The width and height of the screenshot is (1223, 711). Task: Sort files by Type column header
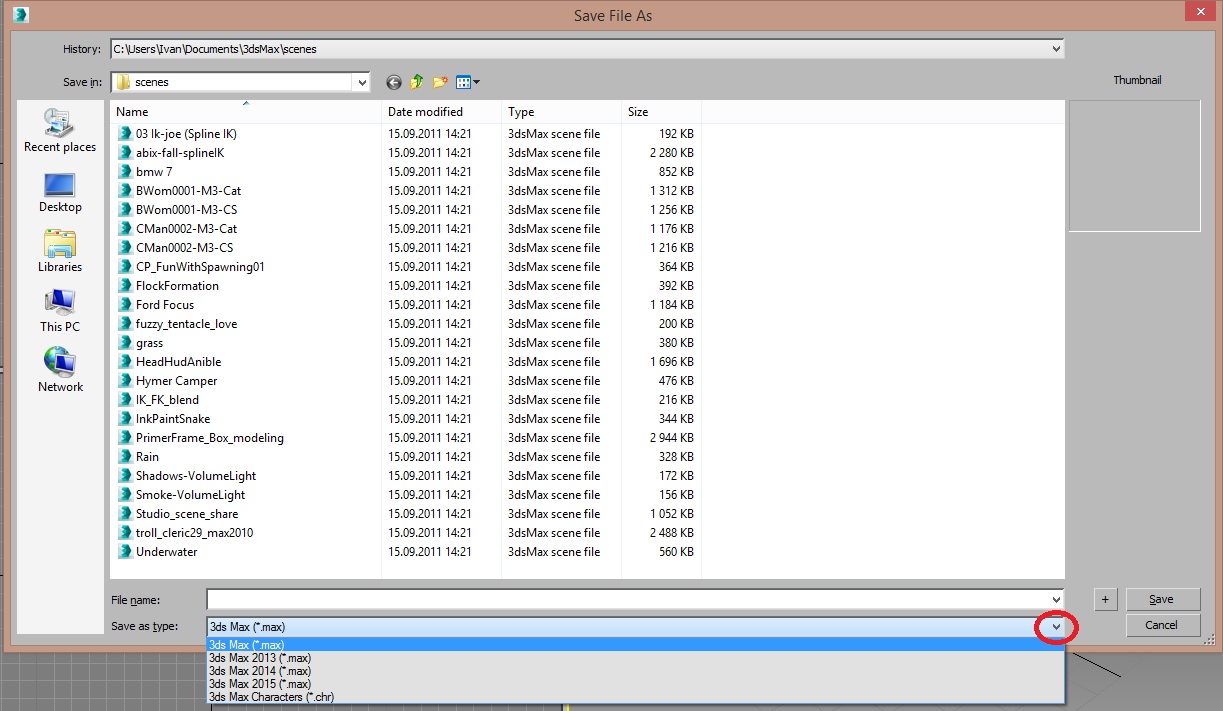(x=561, y=112)
